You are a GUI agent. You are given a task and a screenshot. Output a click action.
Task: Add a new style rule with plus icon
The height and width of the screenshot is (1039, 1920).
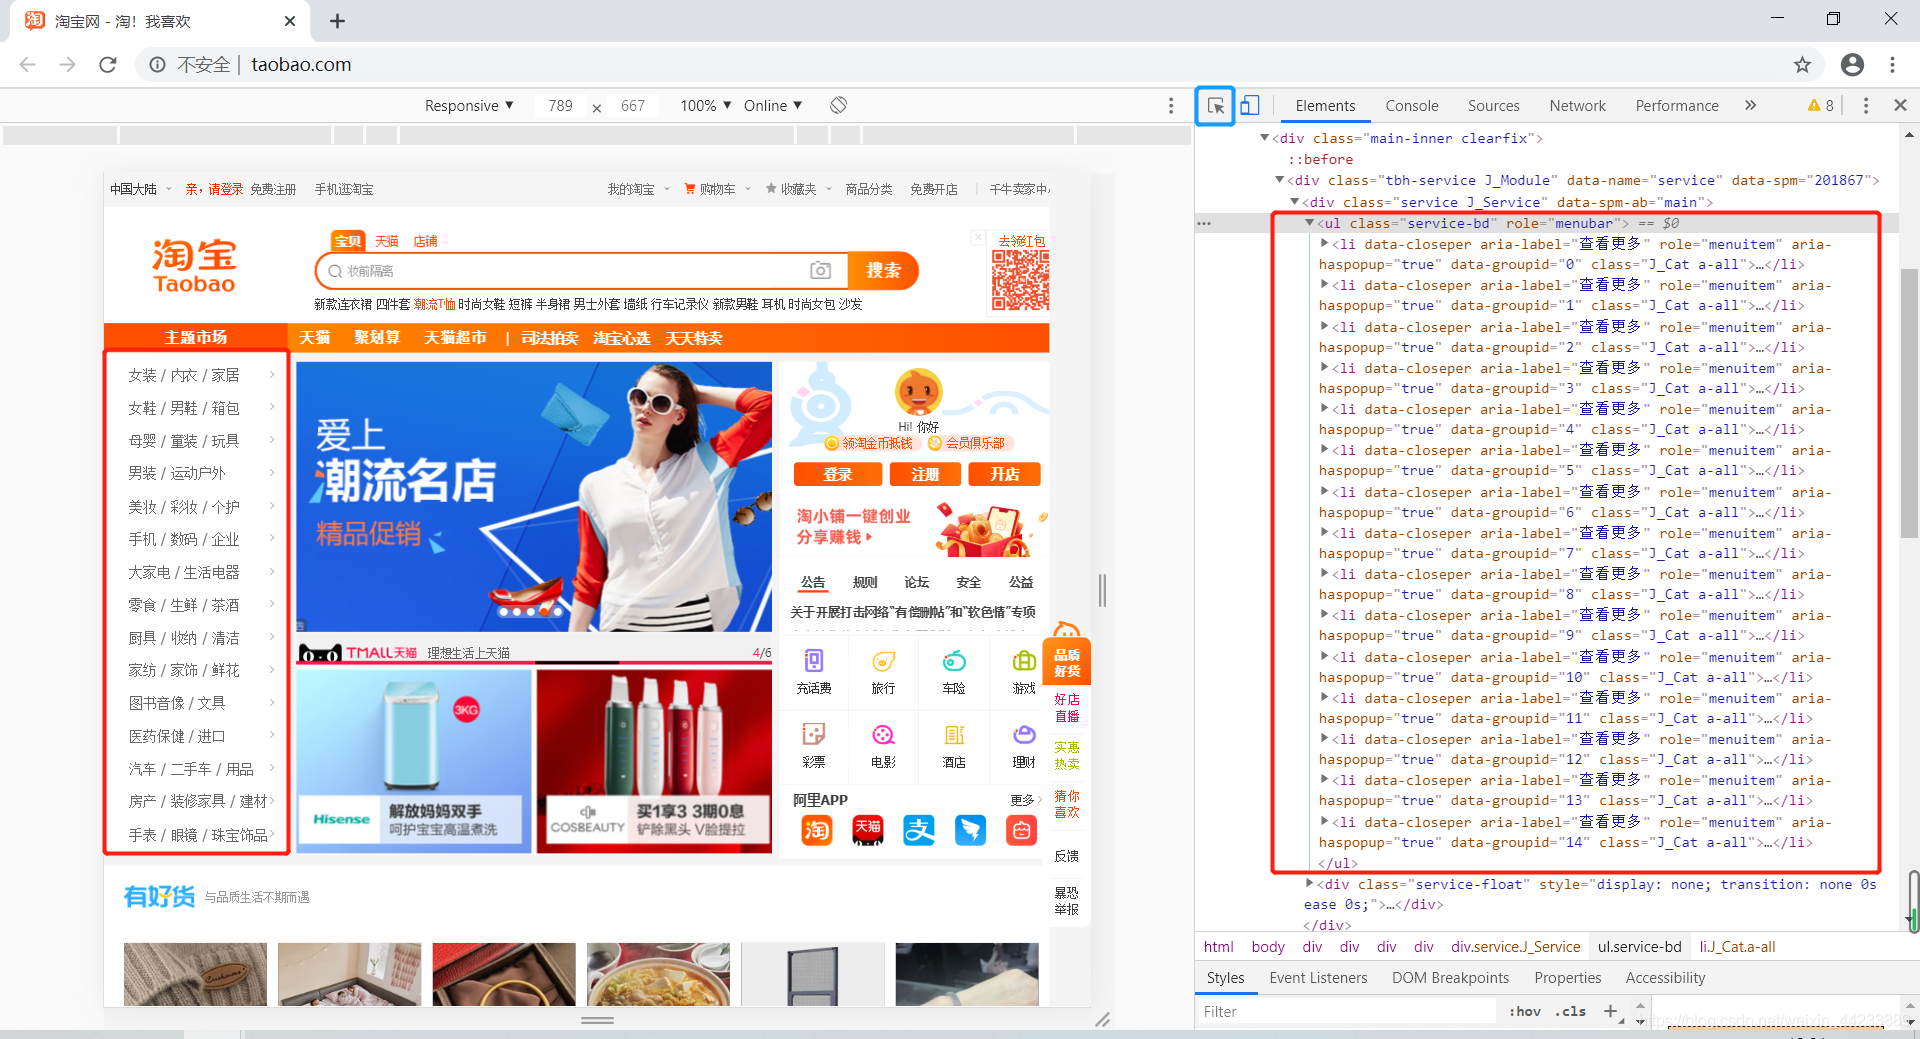coord(1610,1011)
